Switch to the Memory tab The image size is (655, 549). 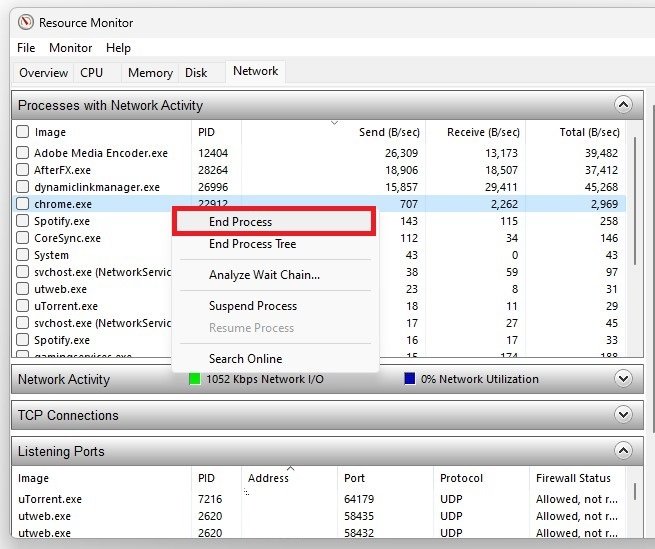150,73
